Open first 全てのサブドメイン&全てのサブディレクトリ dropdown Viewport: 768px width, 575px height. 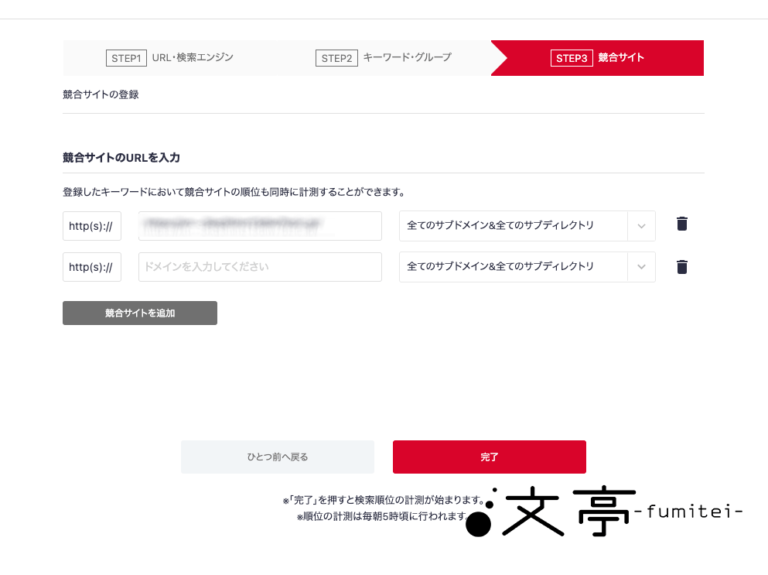(x=527, y=226)
